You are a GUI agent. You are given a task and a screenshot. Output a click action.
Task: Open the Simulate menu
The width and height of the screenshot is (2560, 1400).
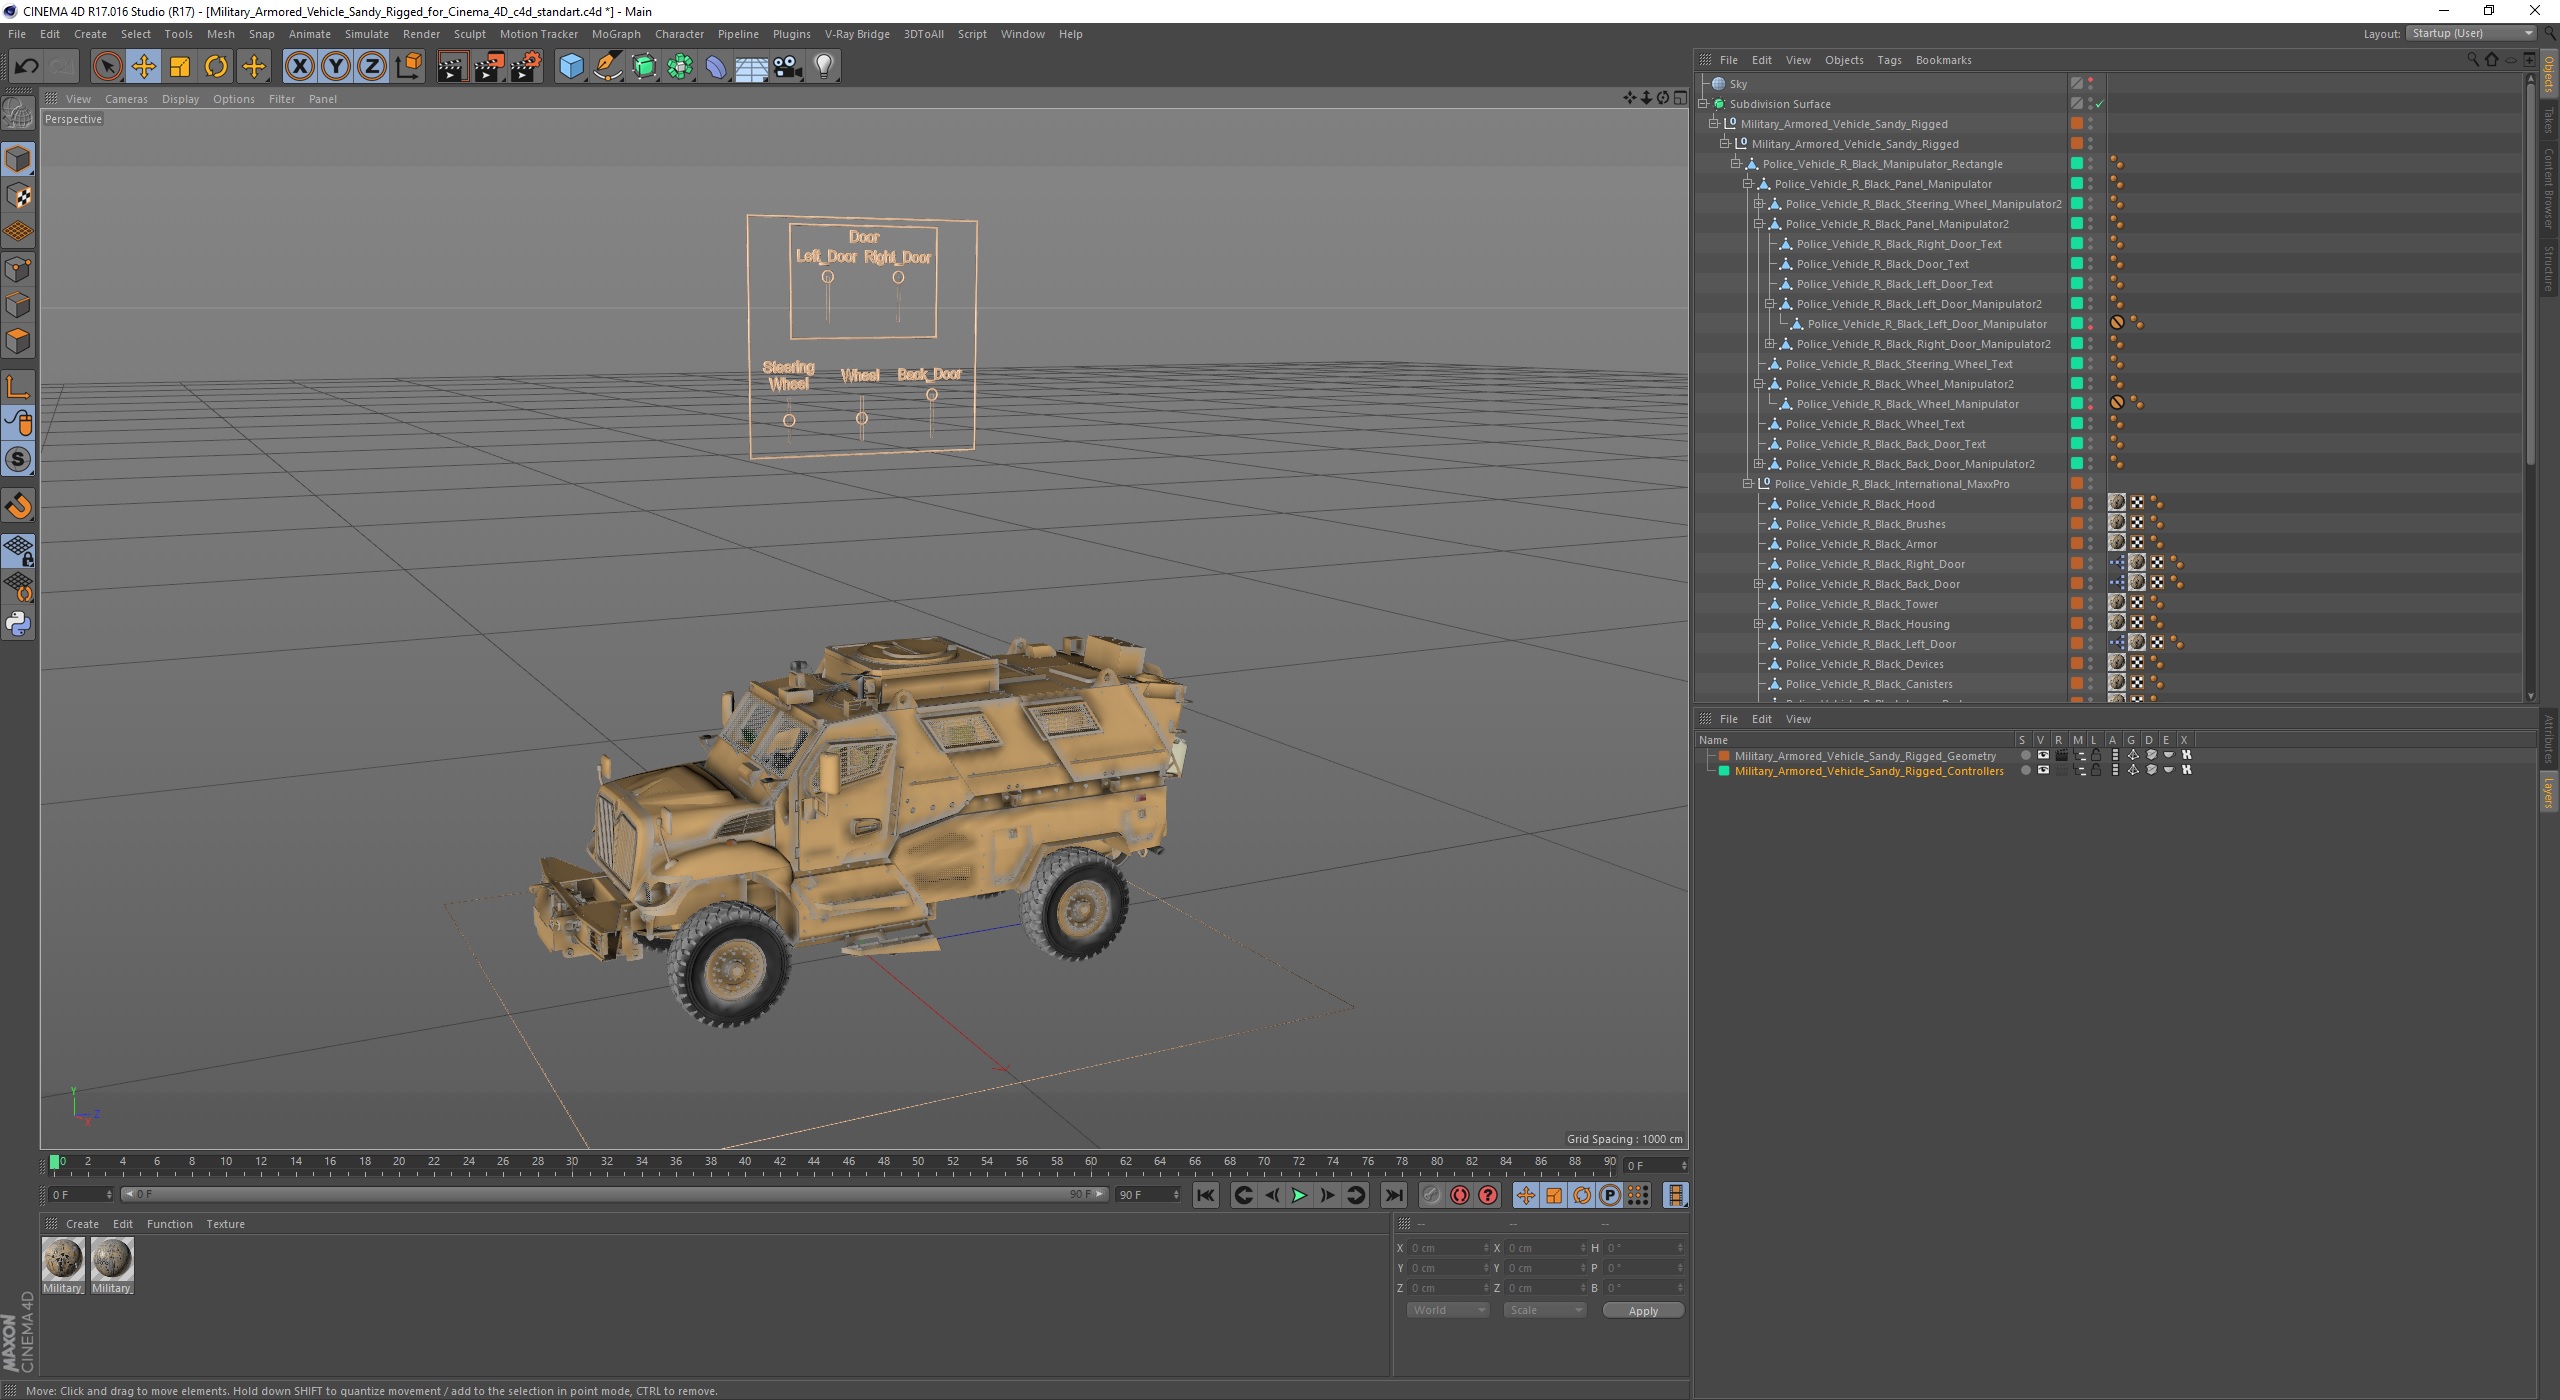(366, 34)
